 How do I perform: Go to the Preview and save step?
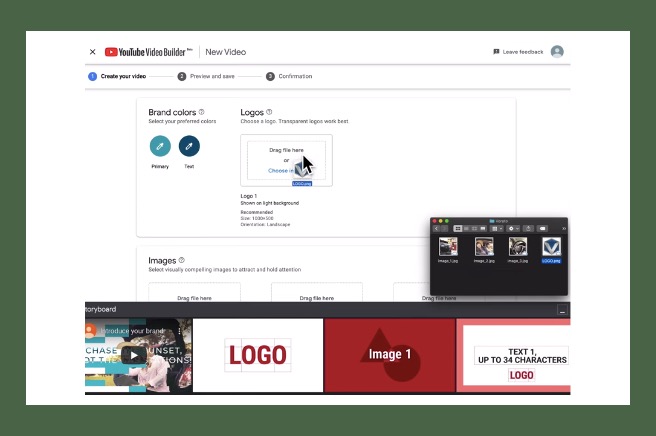coord(206,76)
